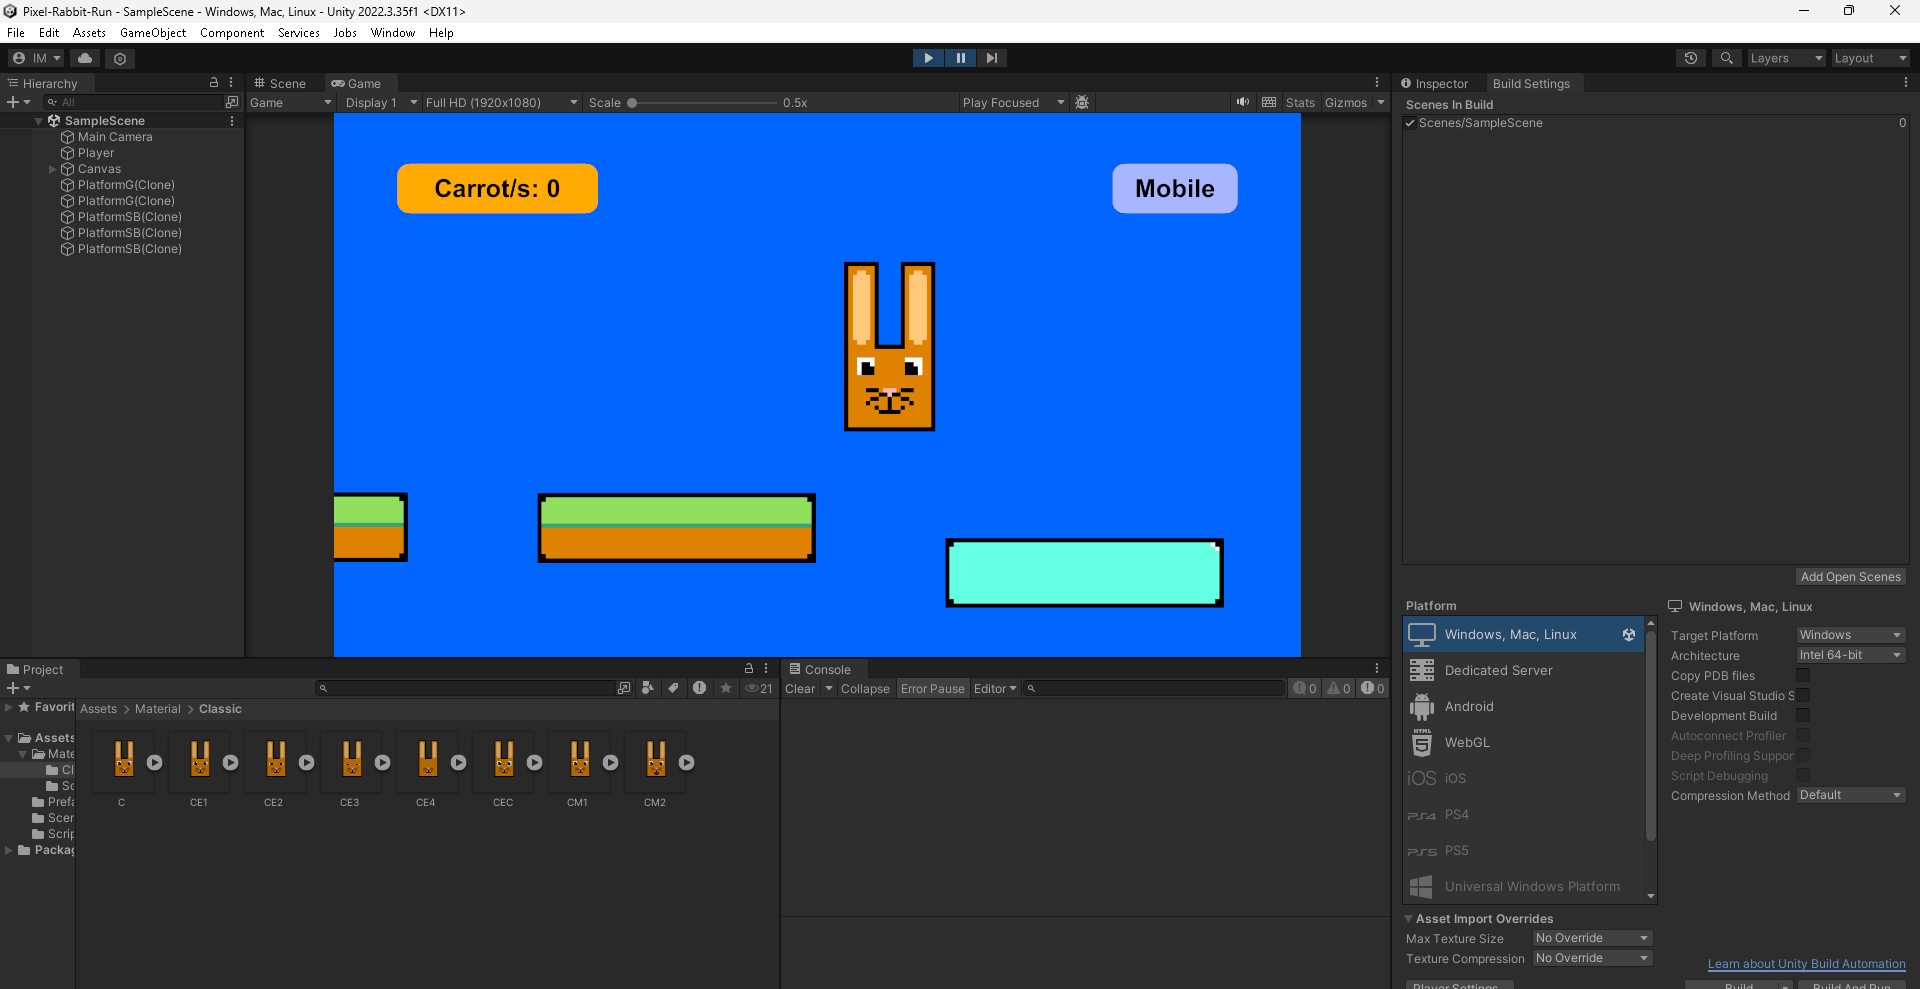
Task: Open the undo history icon near Layers
Action: click(1691, 58)
